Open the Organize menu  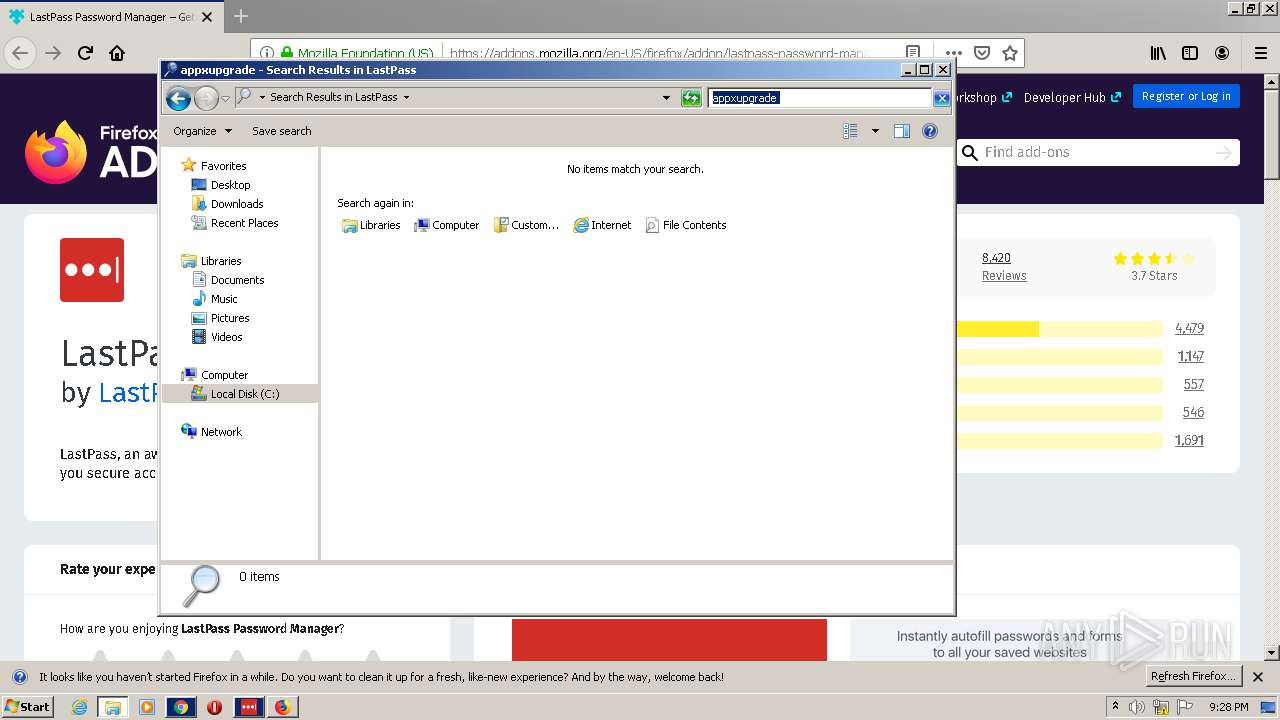[202, 131]
